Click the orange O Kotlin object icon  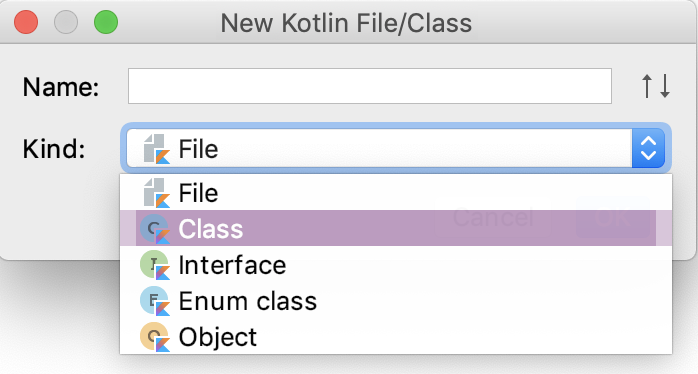155,337
